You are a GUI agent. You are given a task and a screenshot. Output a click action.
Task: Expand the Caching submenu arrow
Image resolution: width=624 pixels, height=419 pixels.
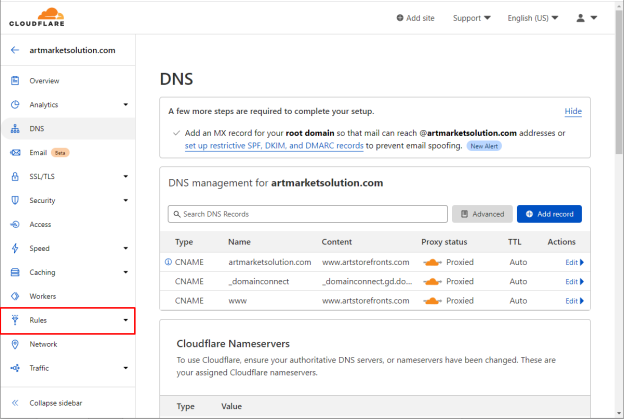(x=126, y=272)
